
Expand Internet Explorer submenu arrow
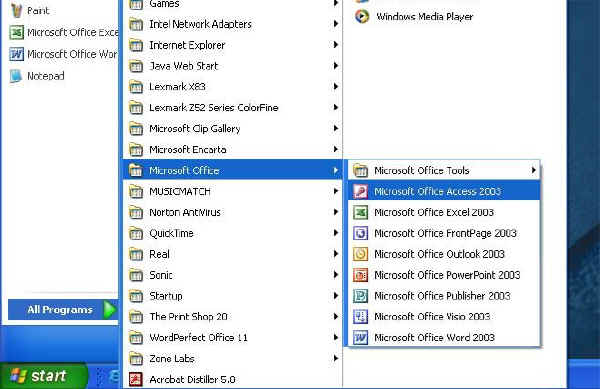pos(336,45)
